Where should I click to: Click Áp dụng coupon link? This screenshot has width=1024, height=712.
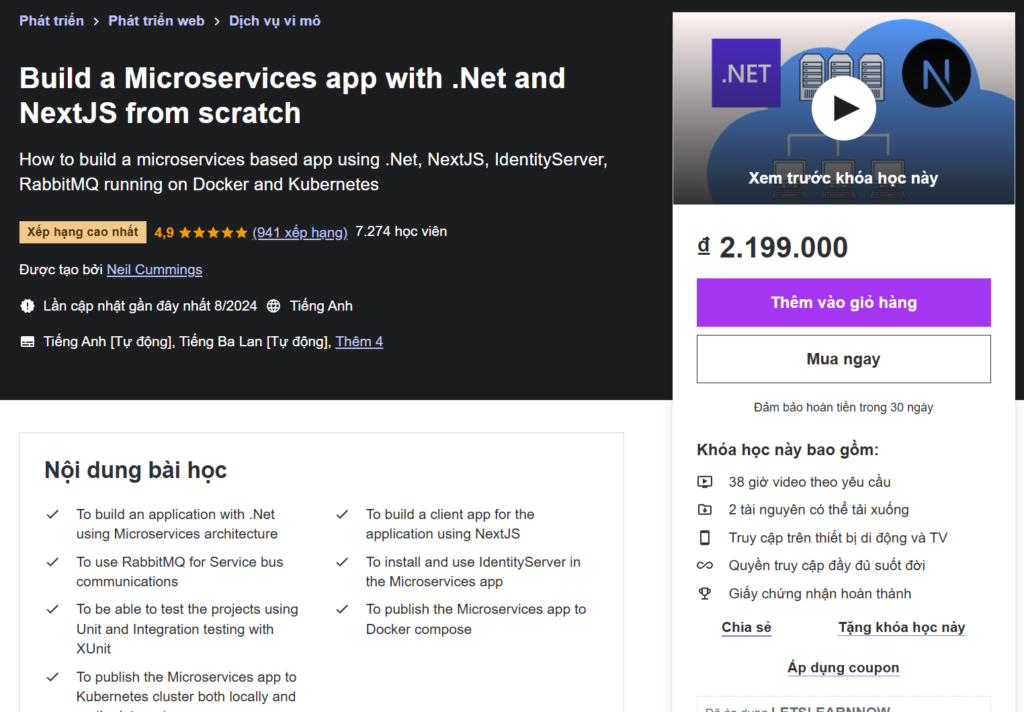coord(843,668)
